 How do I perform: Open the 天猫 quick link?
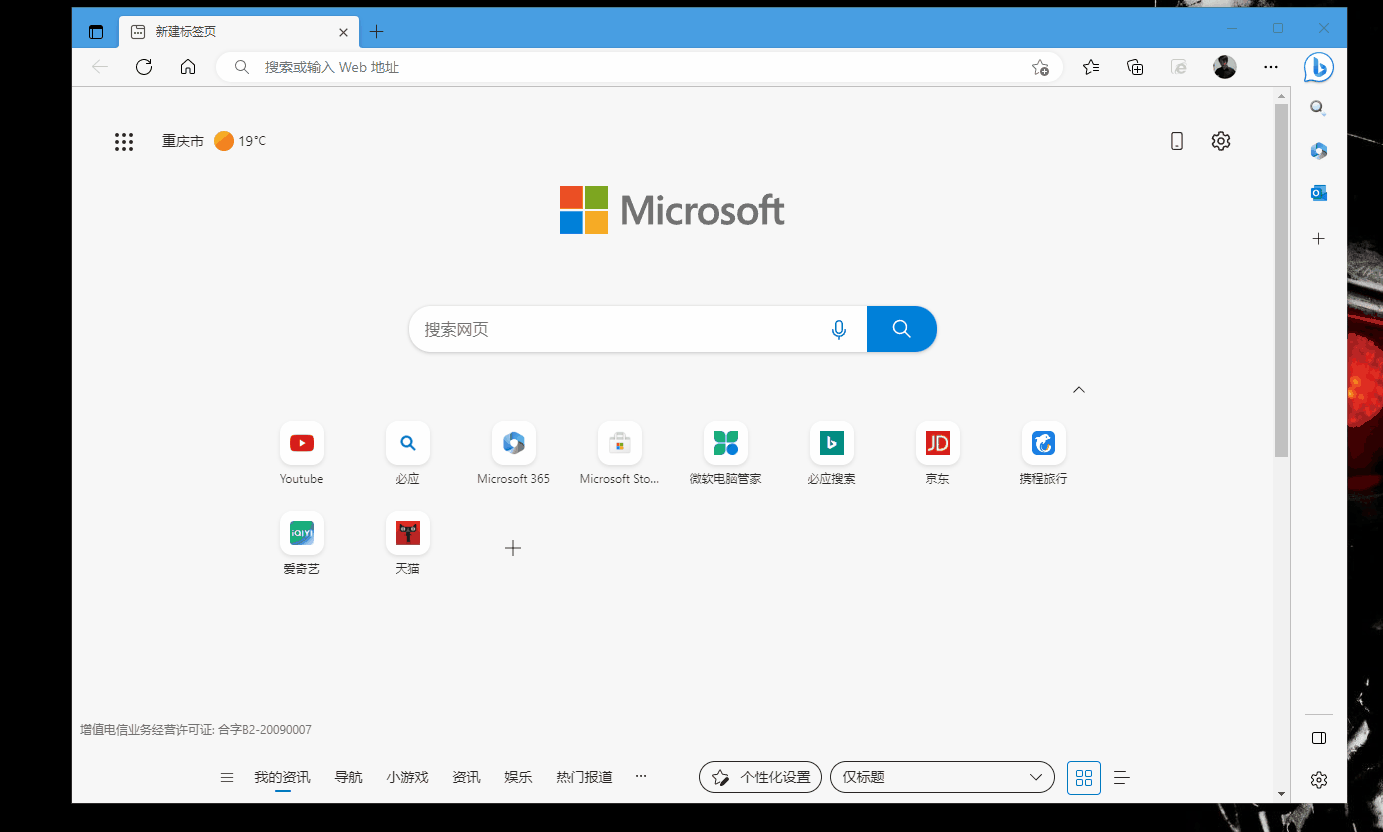(x=408, y=543)
